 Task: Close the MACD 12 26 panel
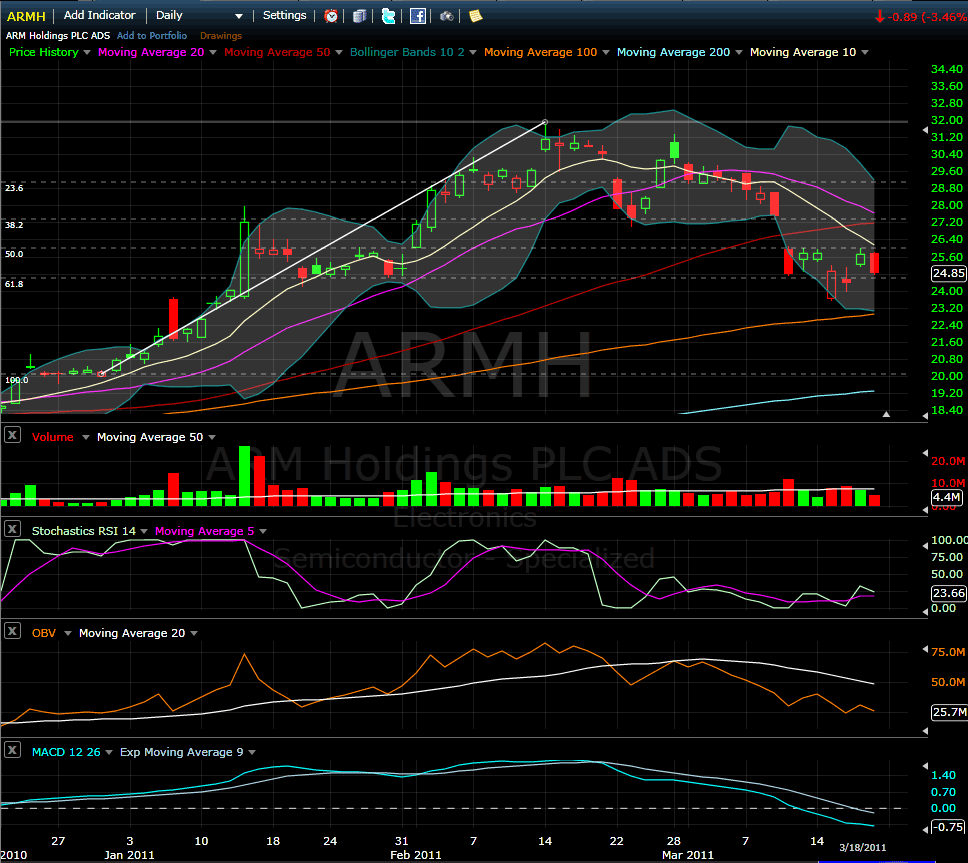[x=12, y=750]
